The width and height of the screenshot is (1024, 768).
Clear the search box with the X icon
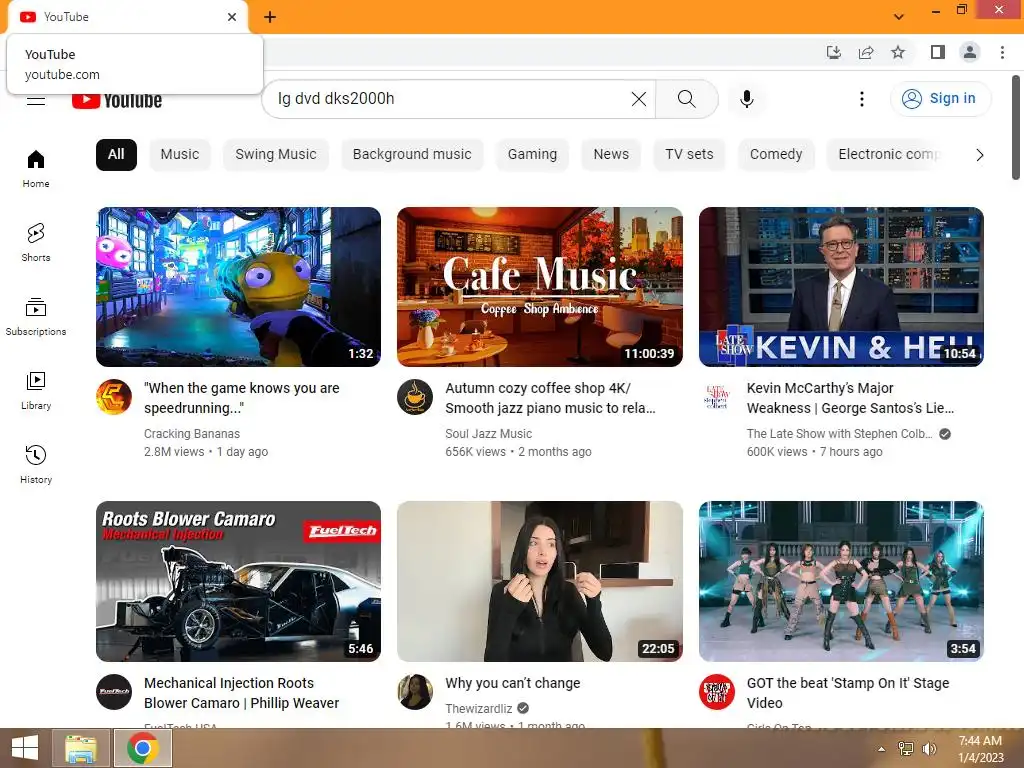tap(639, 99)
